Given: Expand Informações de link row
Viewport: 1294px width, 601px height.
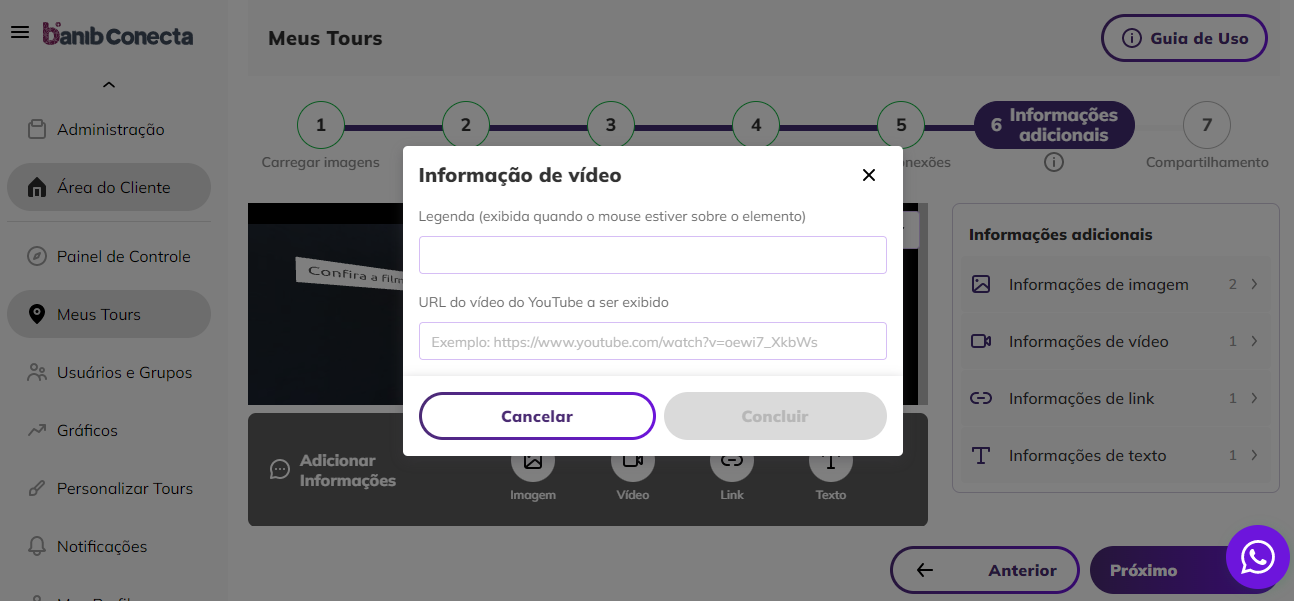Looking at the screenshot, I should 1116,398.
